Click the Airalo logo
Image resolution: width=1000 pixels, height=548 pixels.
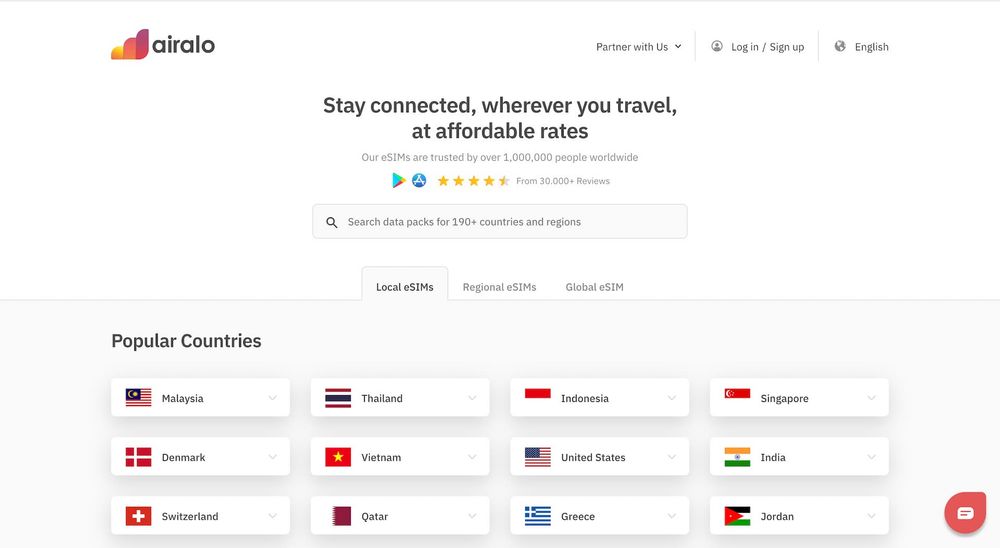click(x=163, y=45)
